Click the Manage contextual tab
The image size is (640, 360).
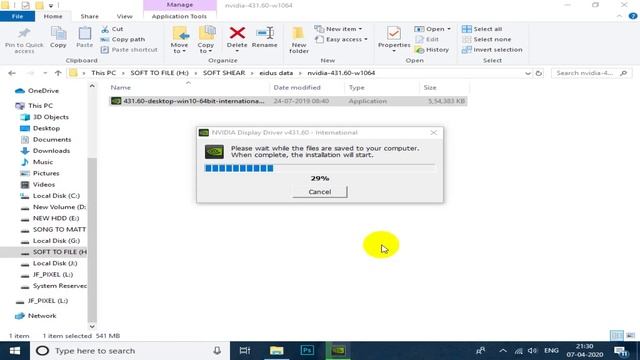[x=180, y=5]
